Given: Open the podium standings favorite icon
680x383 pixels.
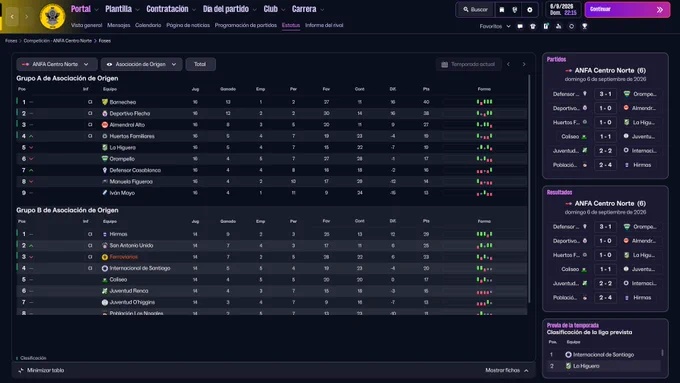Looking at the screenshot, I should click(x=559, y=26).
